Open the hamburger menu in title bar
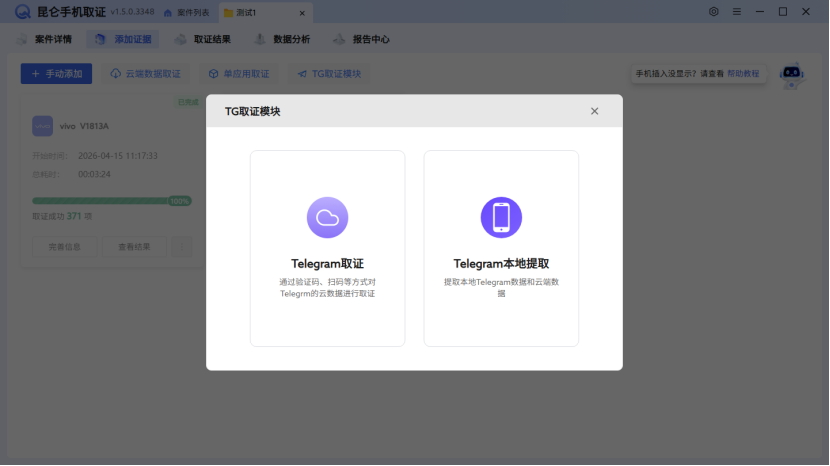The width and height of the screenshot is (830, 466). tap(736, 12)
